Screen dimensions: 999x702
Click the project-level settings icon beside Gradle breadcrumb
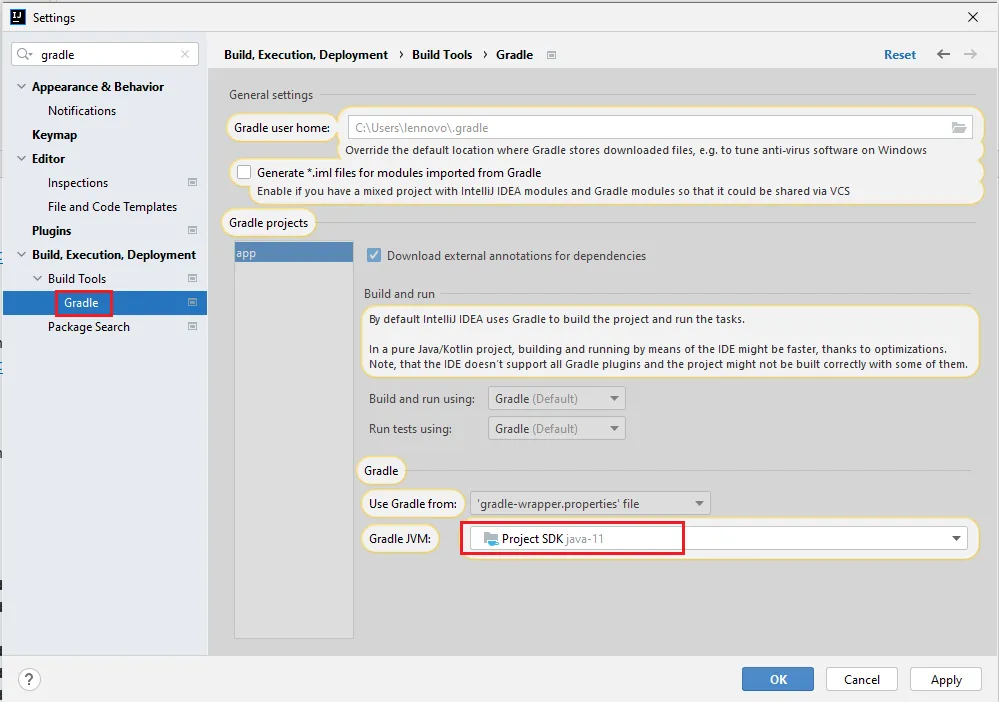point(552,55)
